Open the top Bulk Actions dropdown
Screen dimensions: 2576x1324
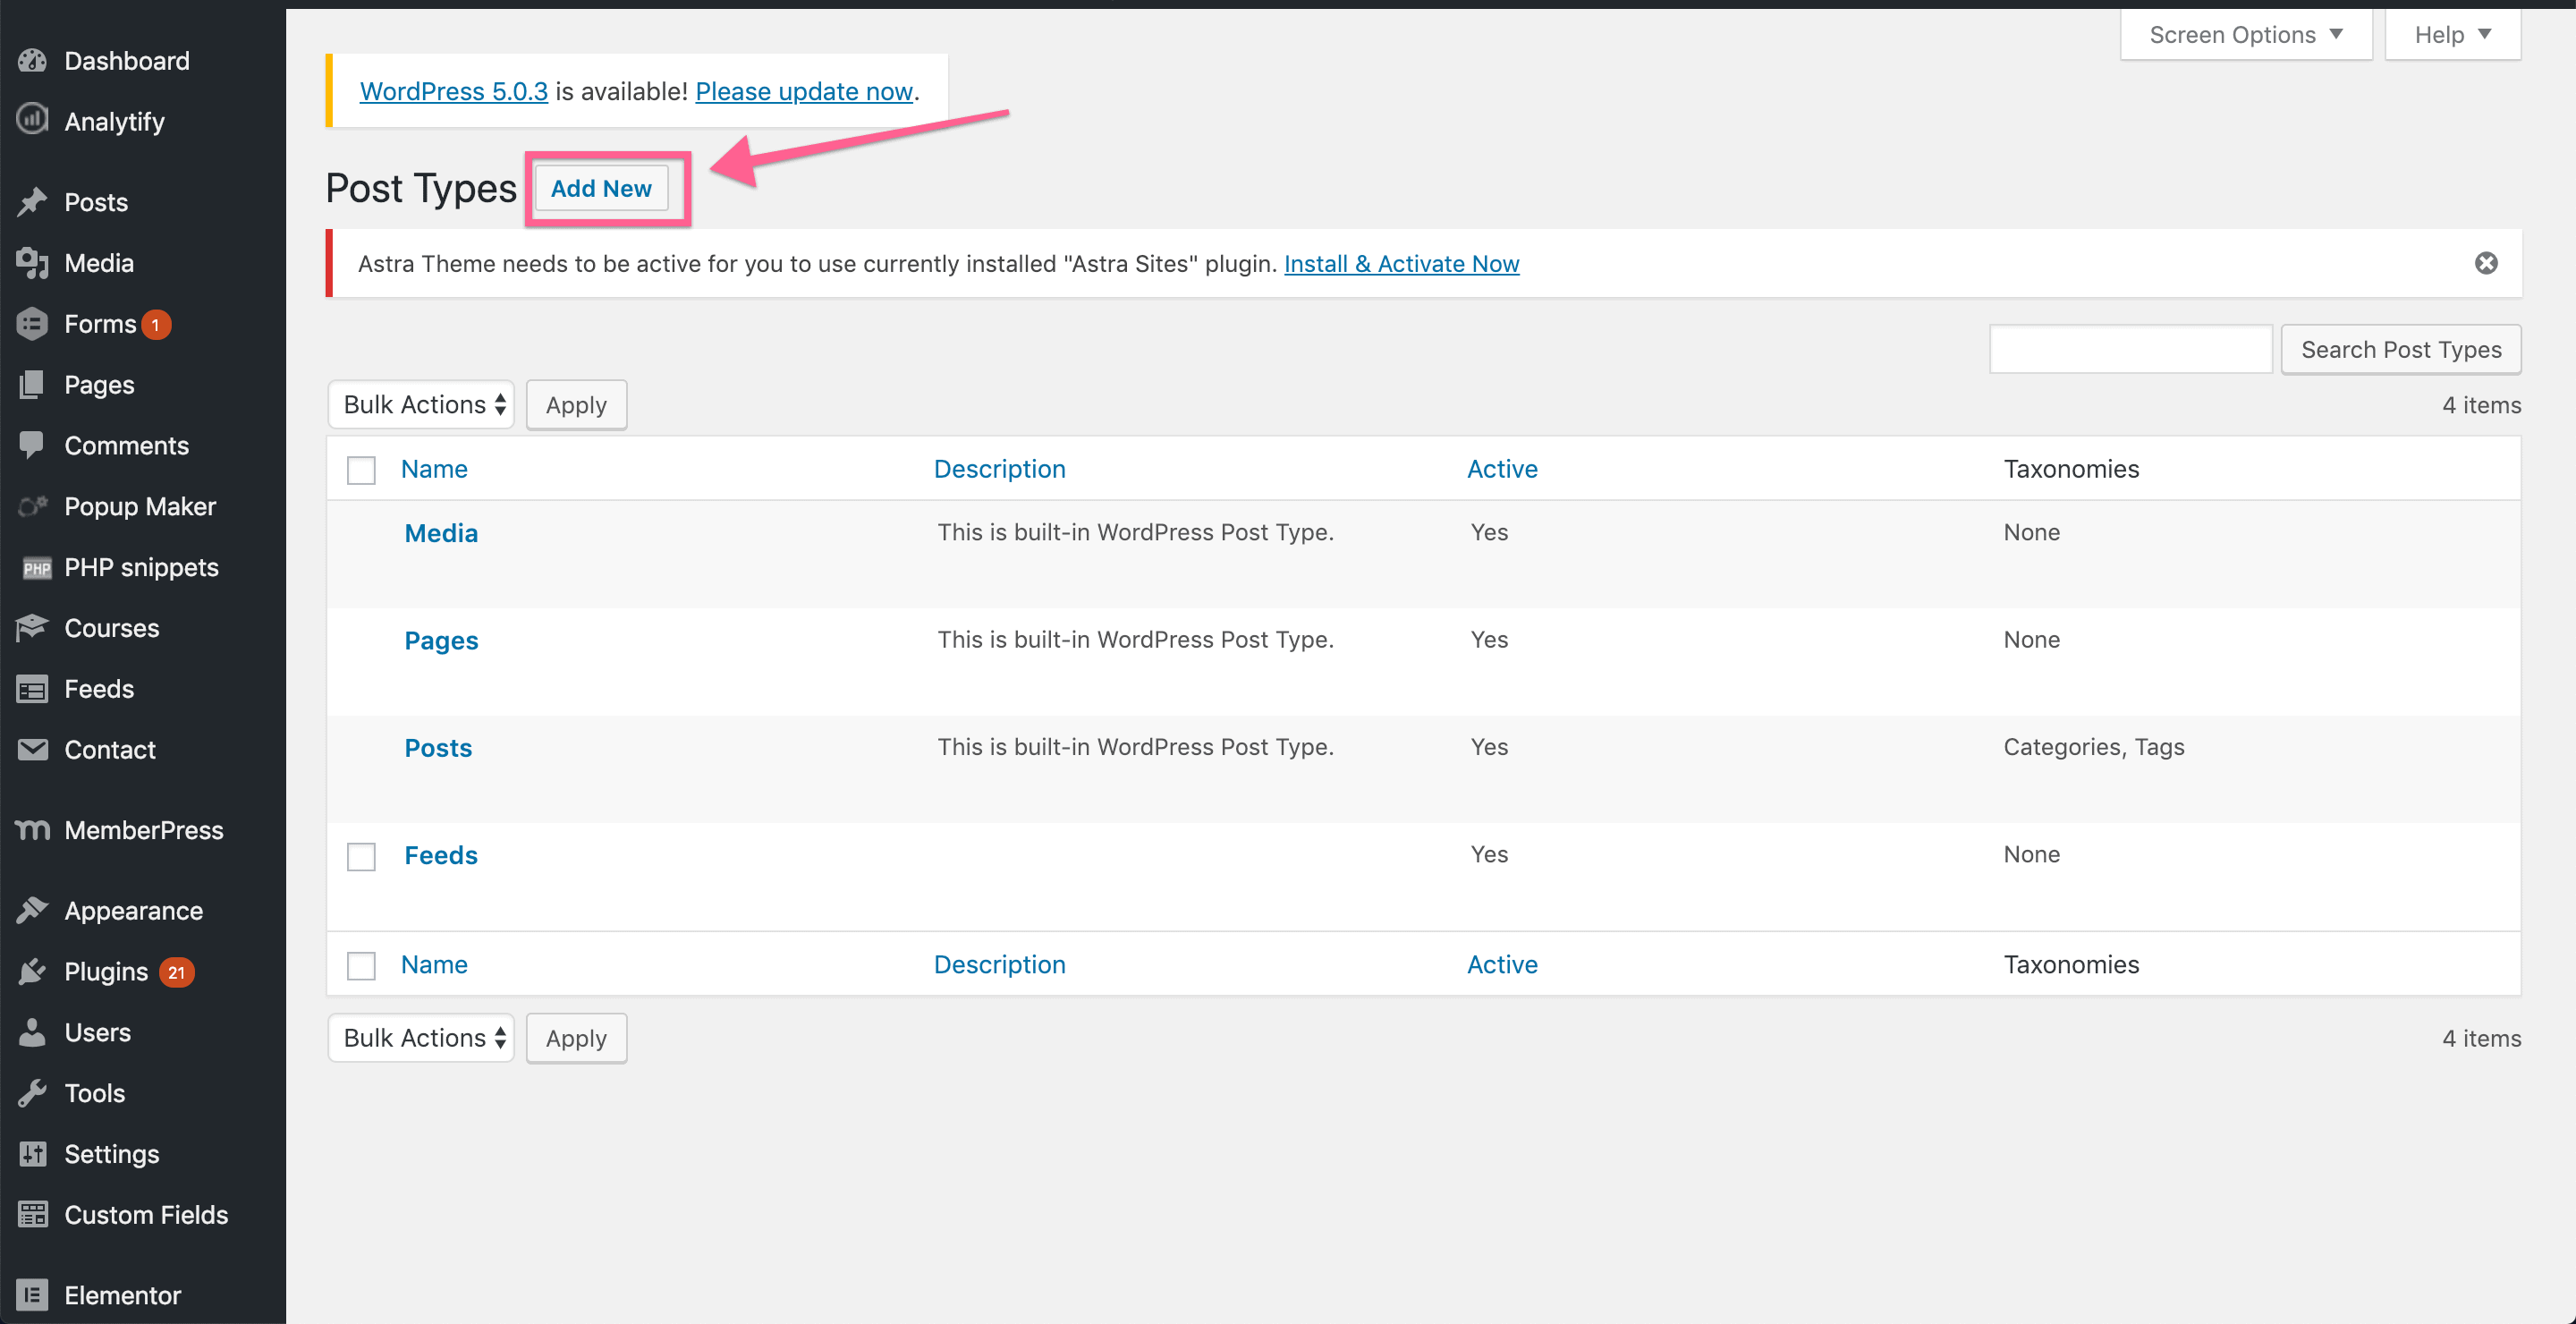[x=421, y=405]
